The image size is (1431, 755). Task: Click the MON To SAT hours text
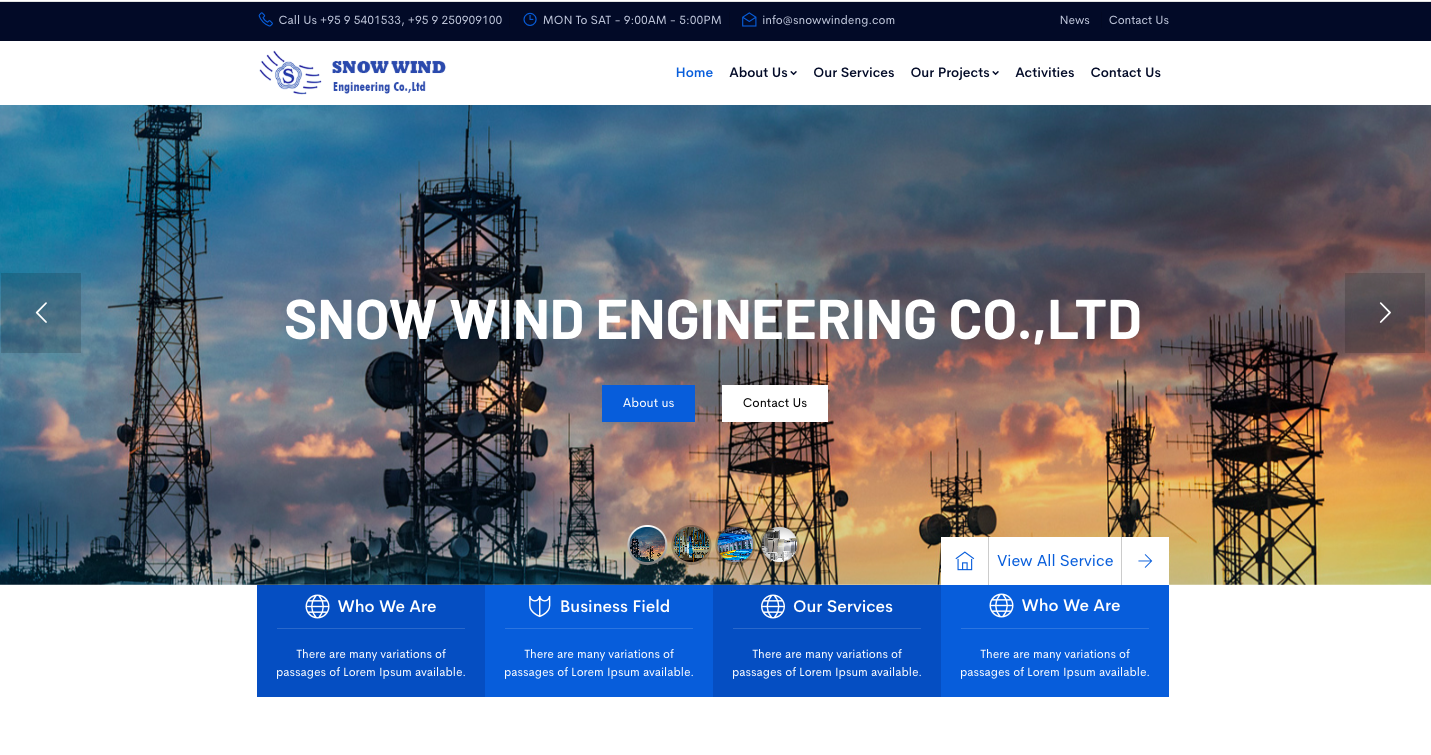pos(632,20)
